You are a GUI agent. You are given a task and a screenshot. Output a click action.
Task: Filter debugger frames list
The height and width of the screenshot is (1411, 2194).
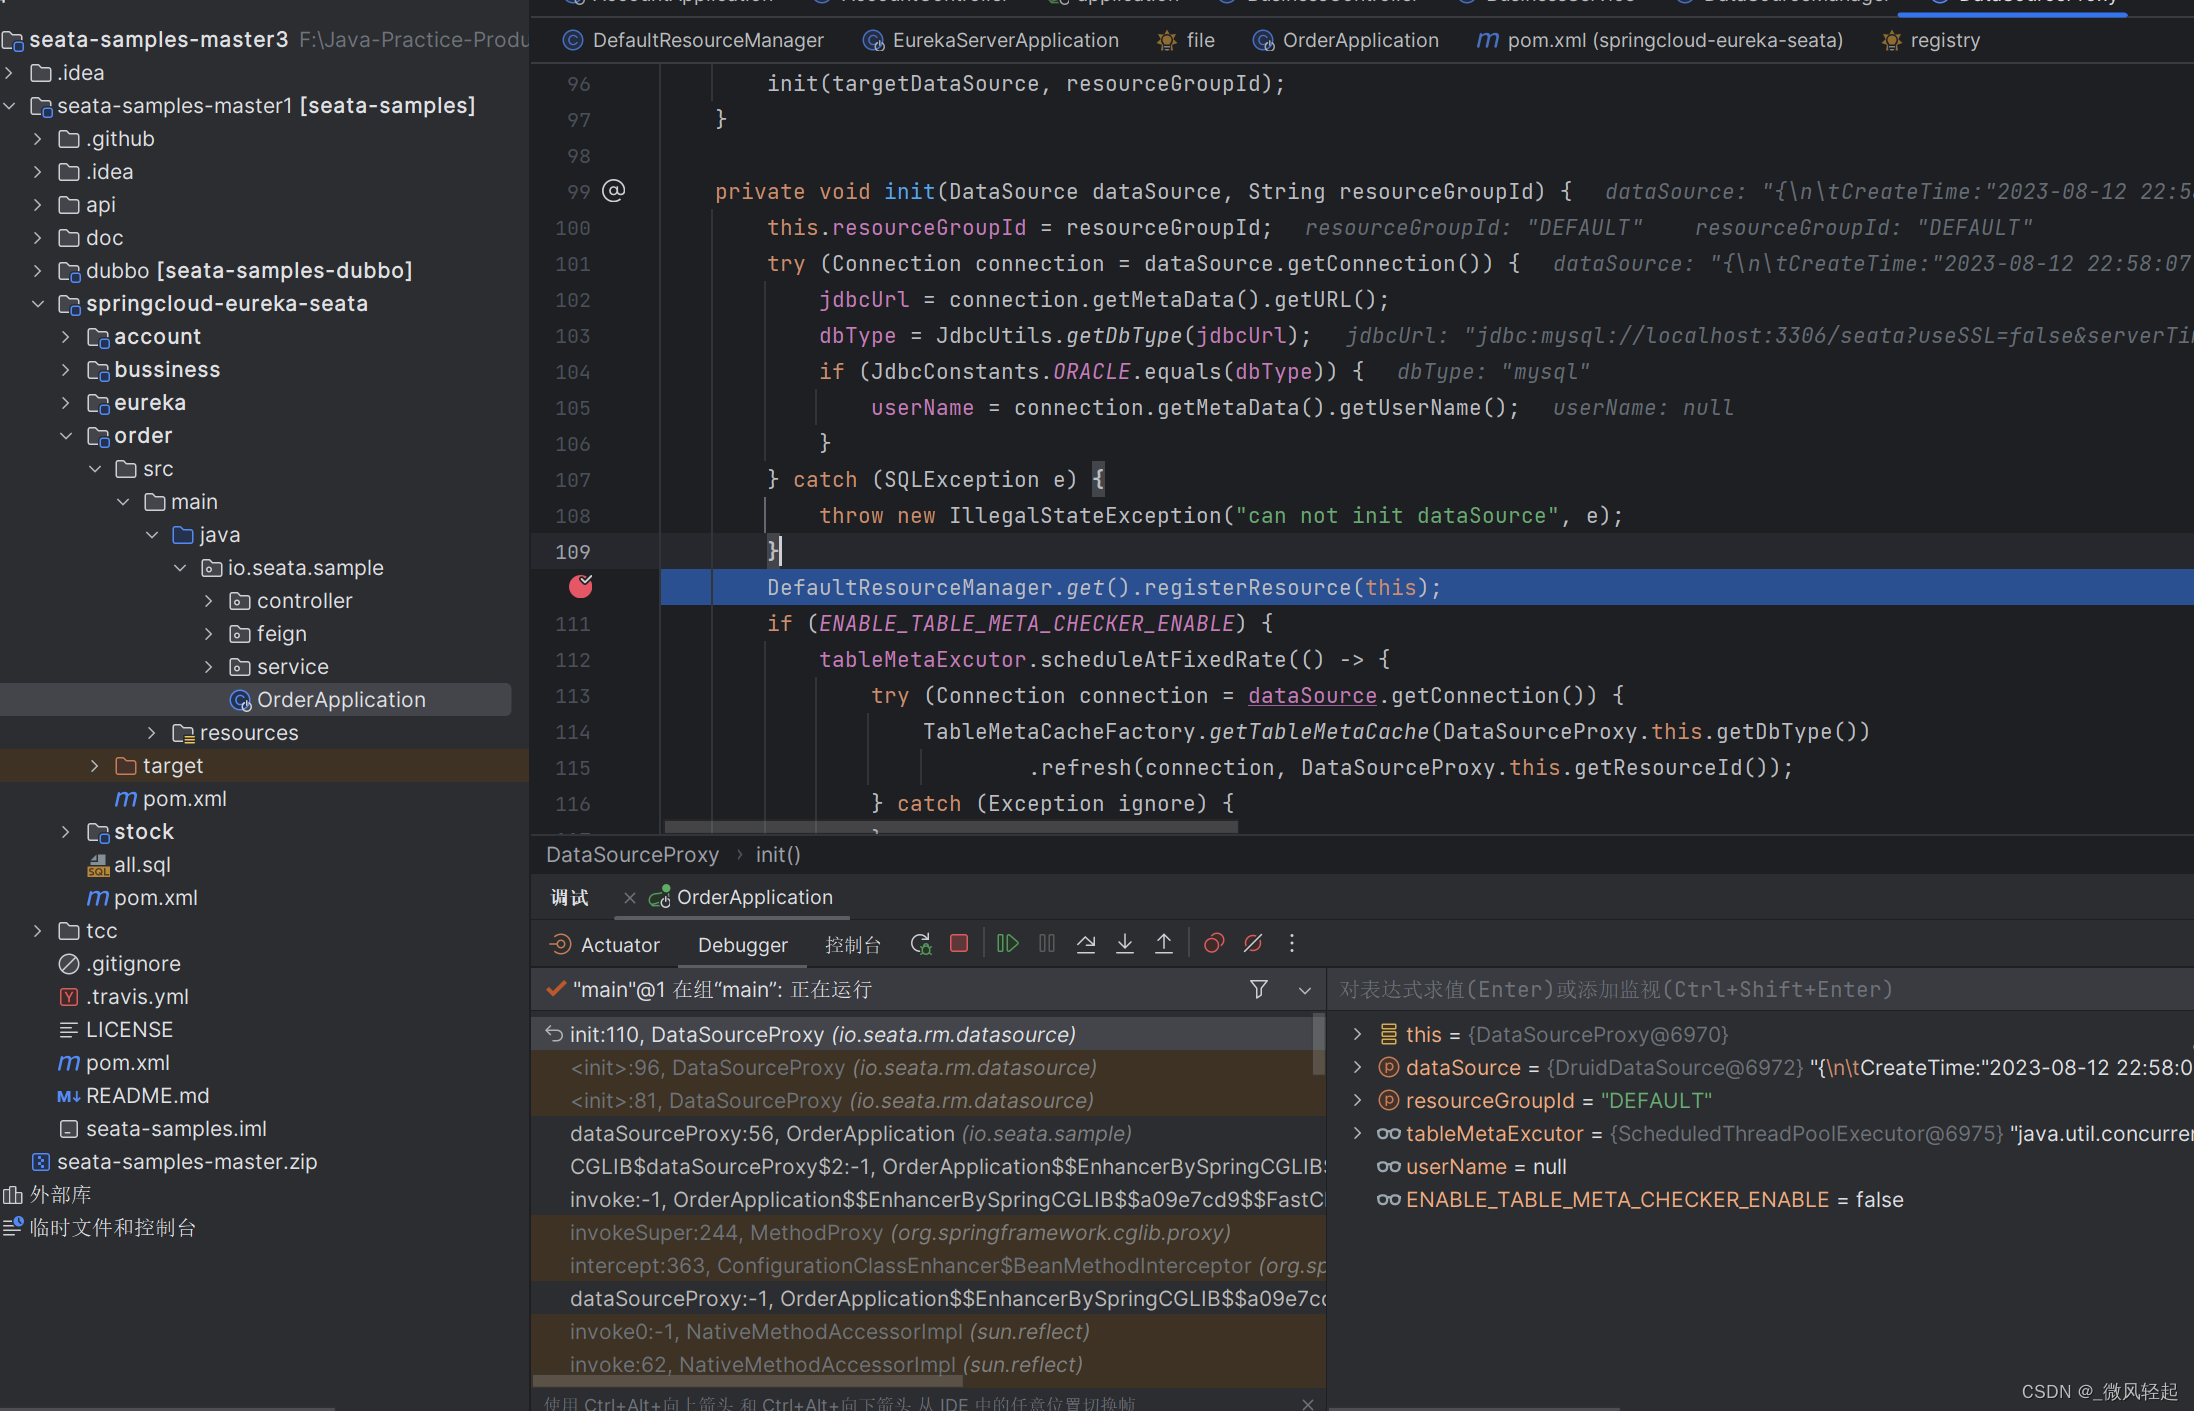click(1259, 989)
